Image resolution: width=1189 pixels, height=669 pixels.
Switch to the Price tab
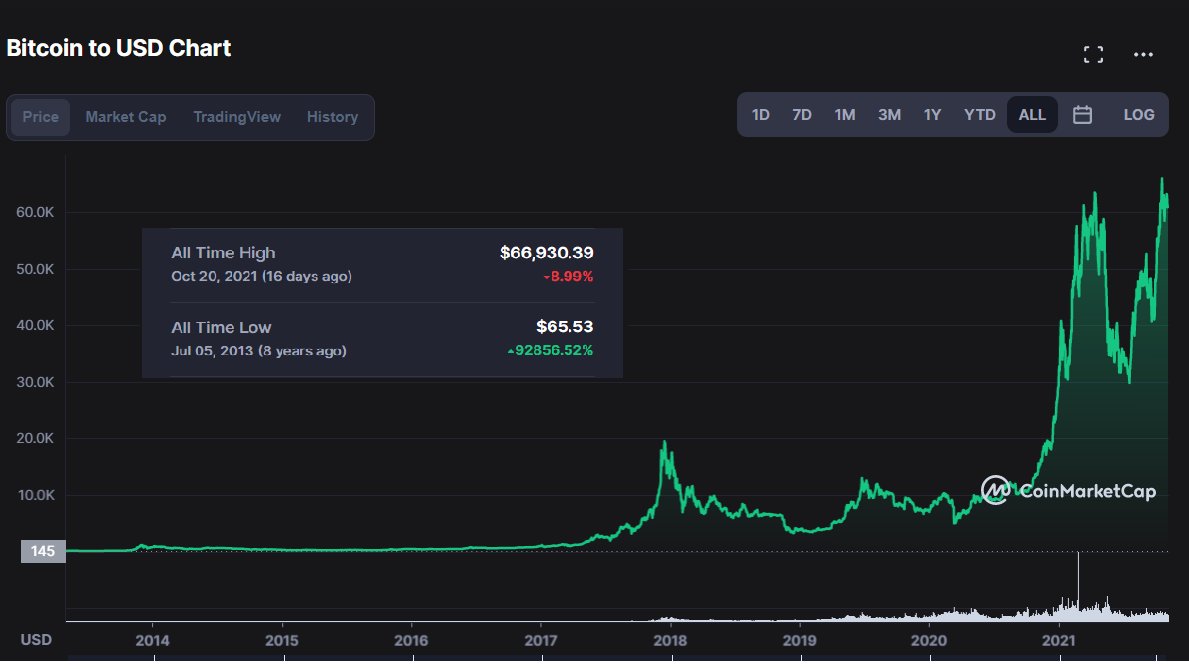click(x=40, y=117)
